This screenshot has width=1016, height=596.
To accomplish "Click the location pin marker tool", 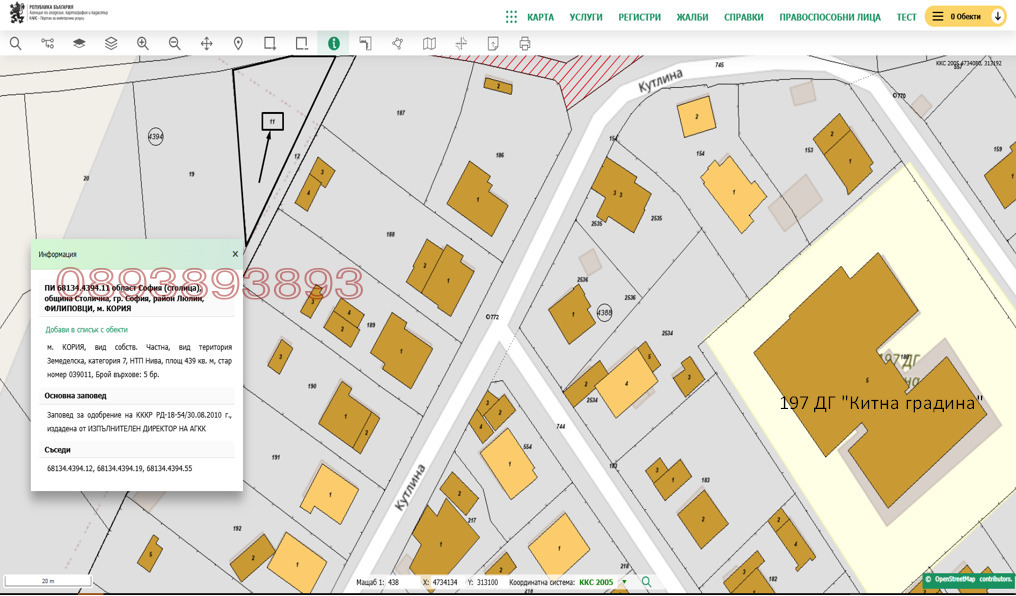I will 238,44.
